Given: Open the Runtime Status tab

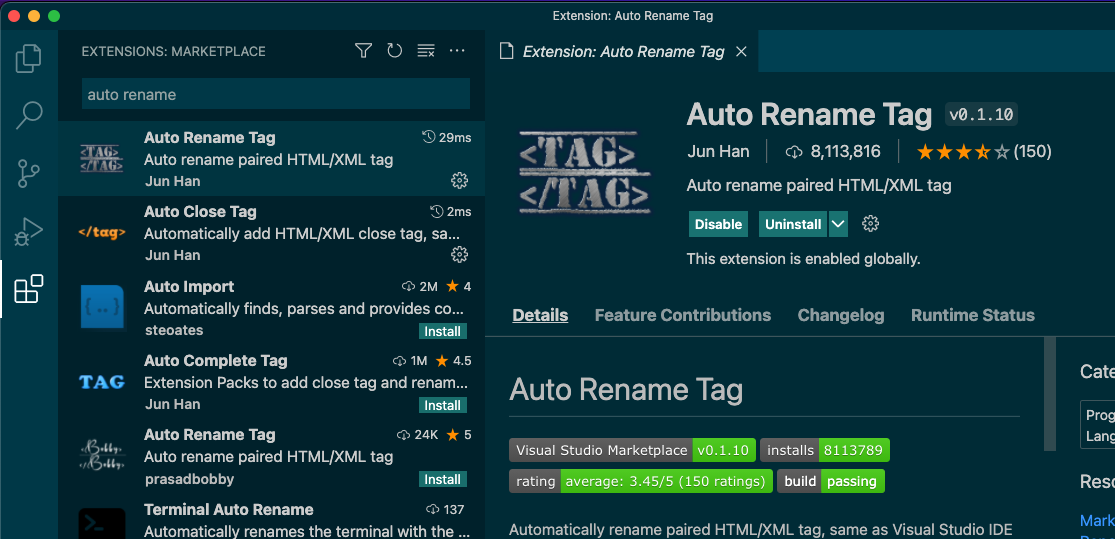Looking at the screenshot, I should pyautogui.click(x=973, y=315).
